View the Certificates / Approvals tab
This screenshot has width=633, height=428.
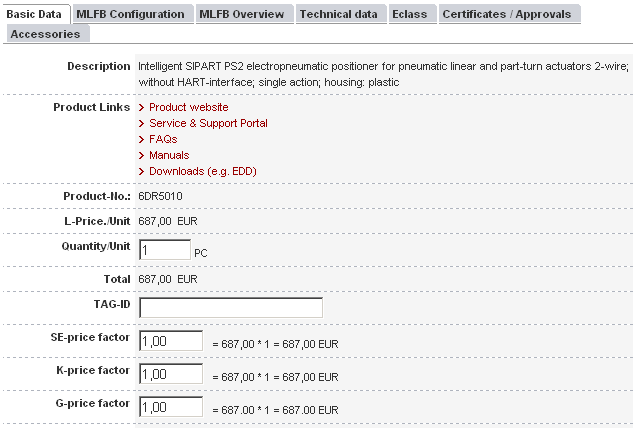[x=509, y=14]
